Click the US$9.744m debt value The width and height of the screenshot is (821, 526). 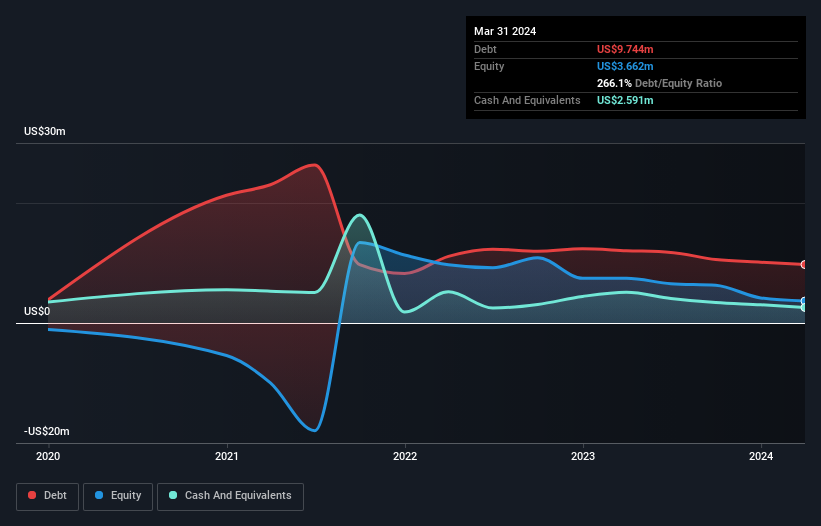(x=625, y=49)
